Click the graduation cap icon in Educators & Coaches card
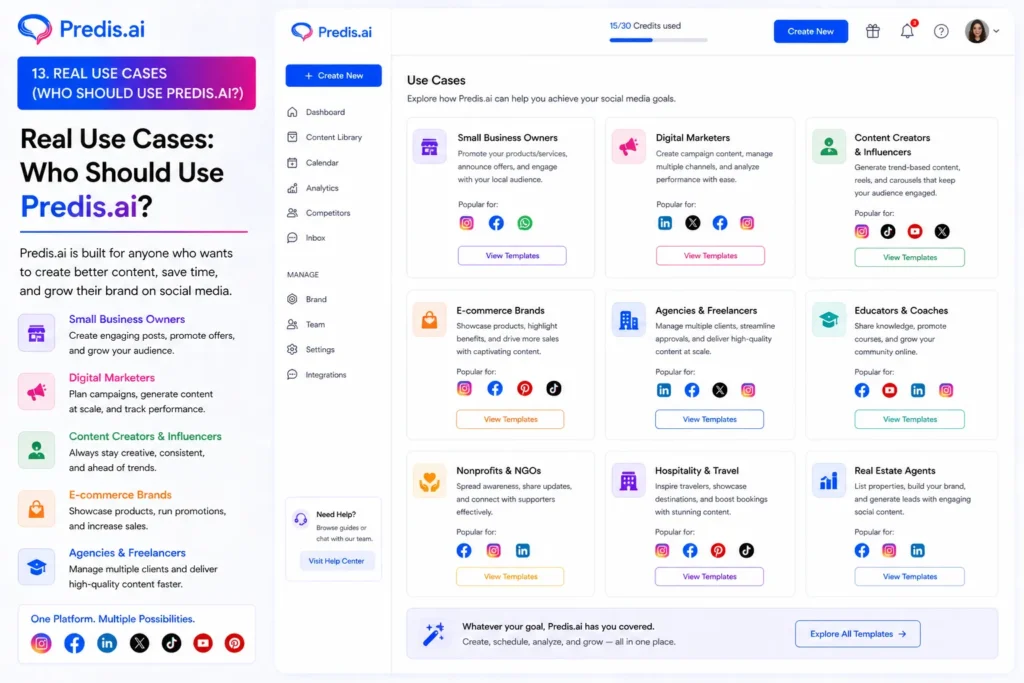Screen dimensions: 1024x683 pos(828,320)
